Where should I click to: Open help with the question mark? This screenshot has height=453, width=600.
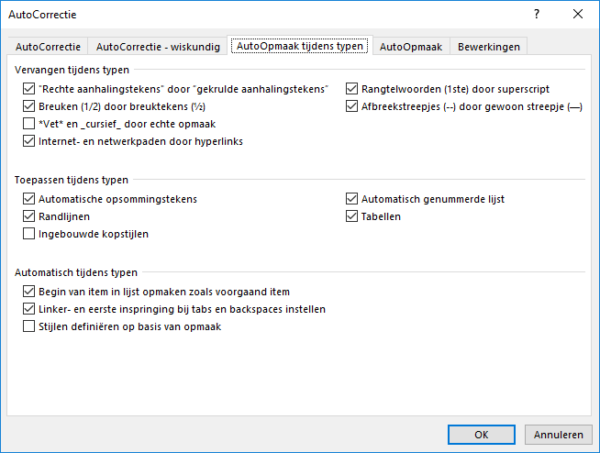[536, 14]
